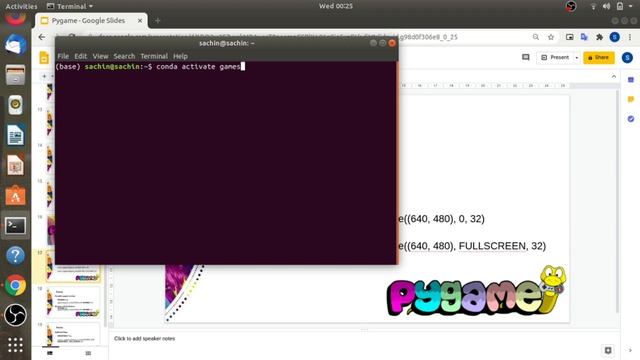The image size is (640, 360).
Task: Open Chrome's three-dot menu
Action: coord(630,37)
